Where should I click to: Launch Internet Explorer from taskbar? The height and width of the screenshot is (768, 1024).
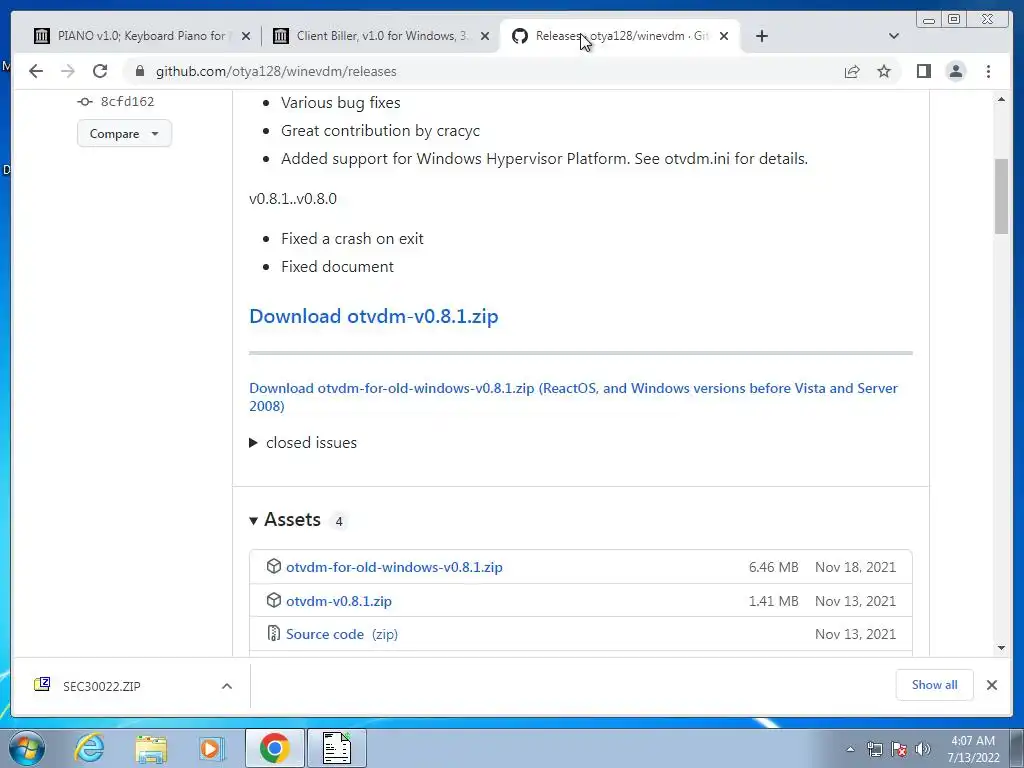click(89, 748)
